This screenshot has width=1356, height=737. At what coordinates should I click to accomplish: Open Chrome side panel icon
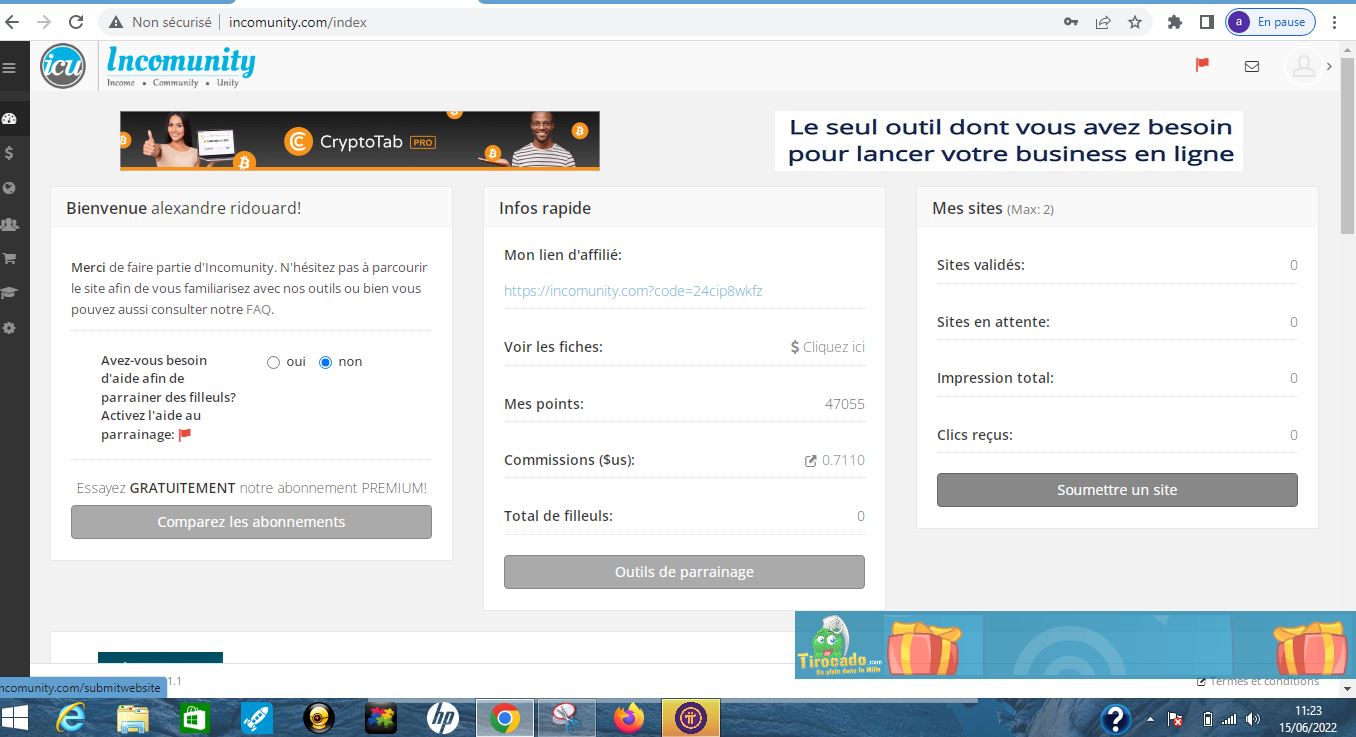1207,21
